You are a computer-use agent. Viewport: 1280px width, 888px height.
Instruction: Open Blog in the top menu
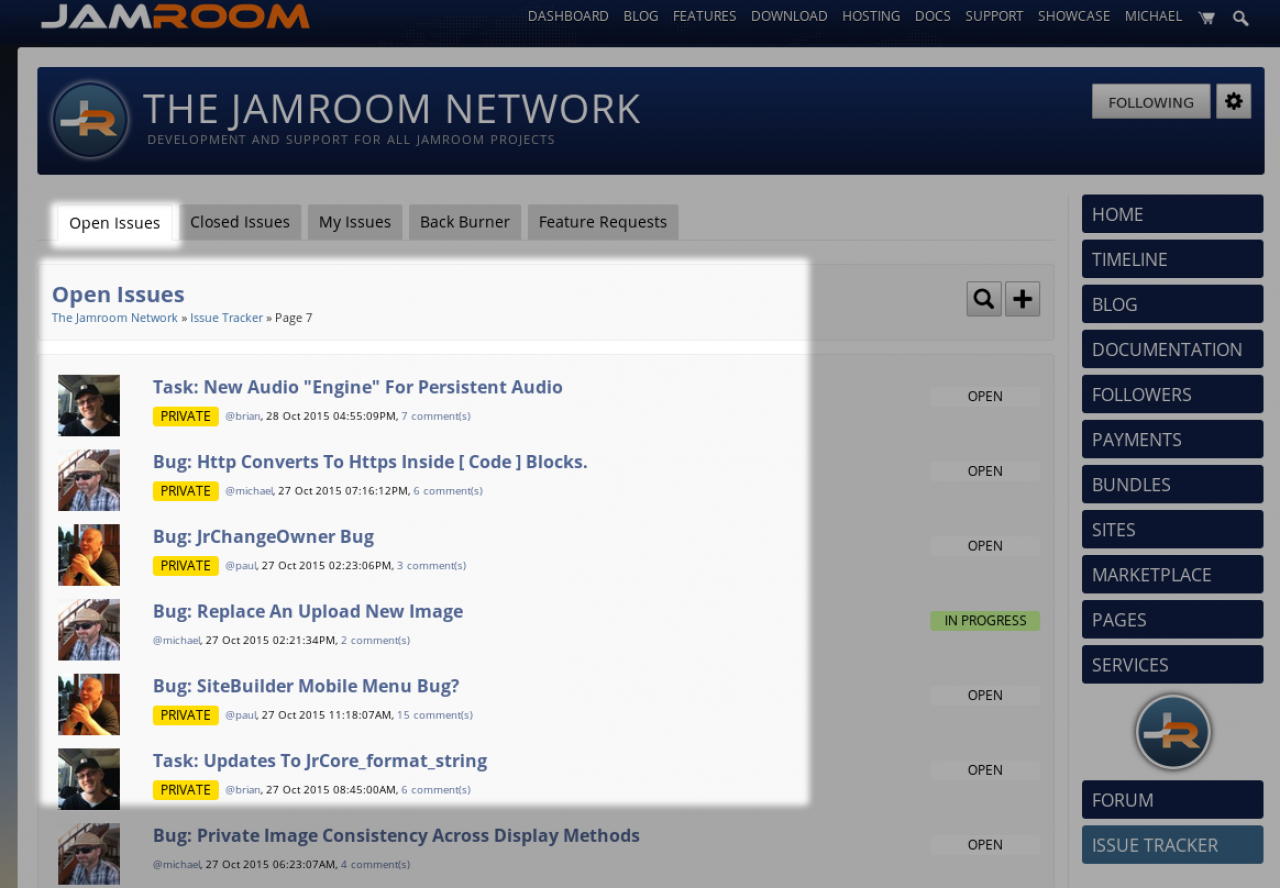coord(641,16)
